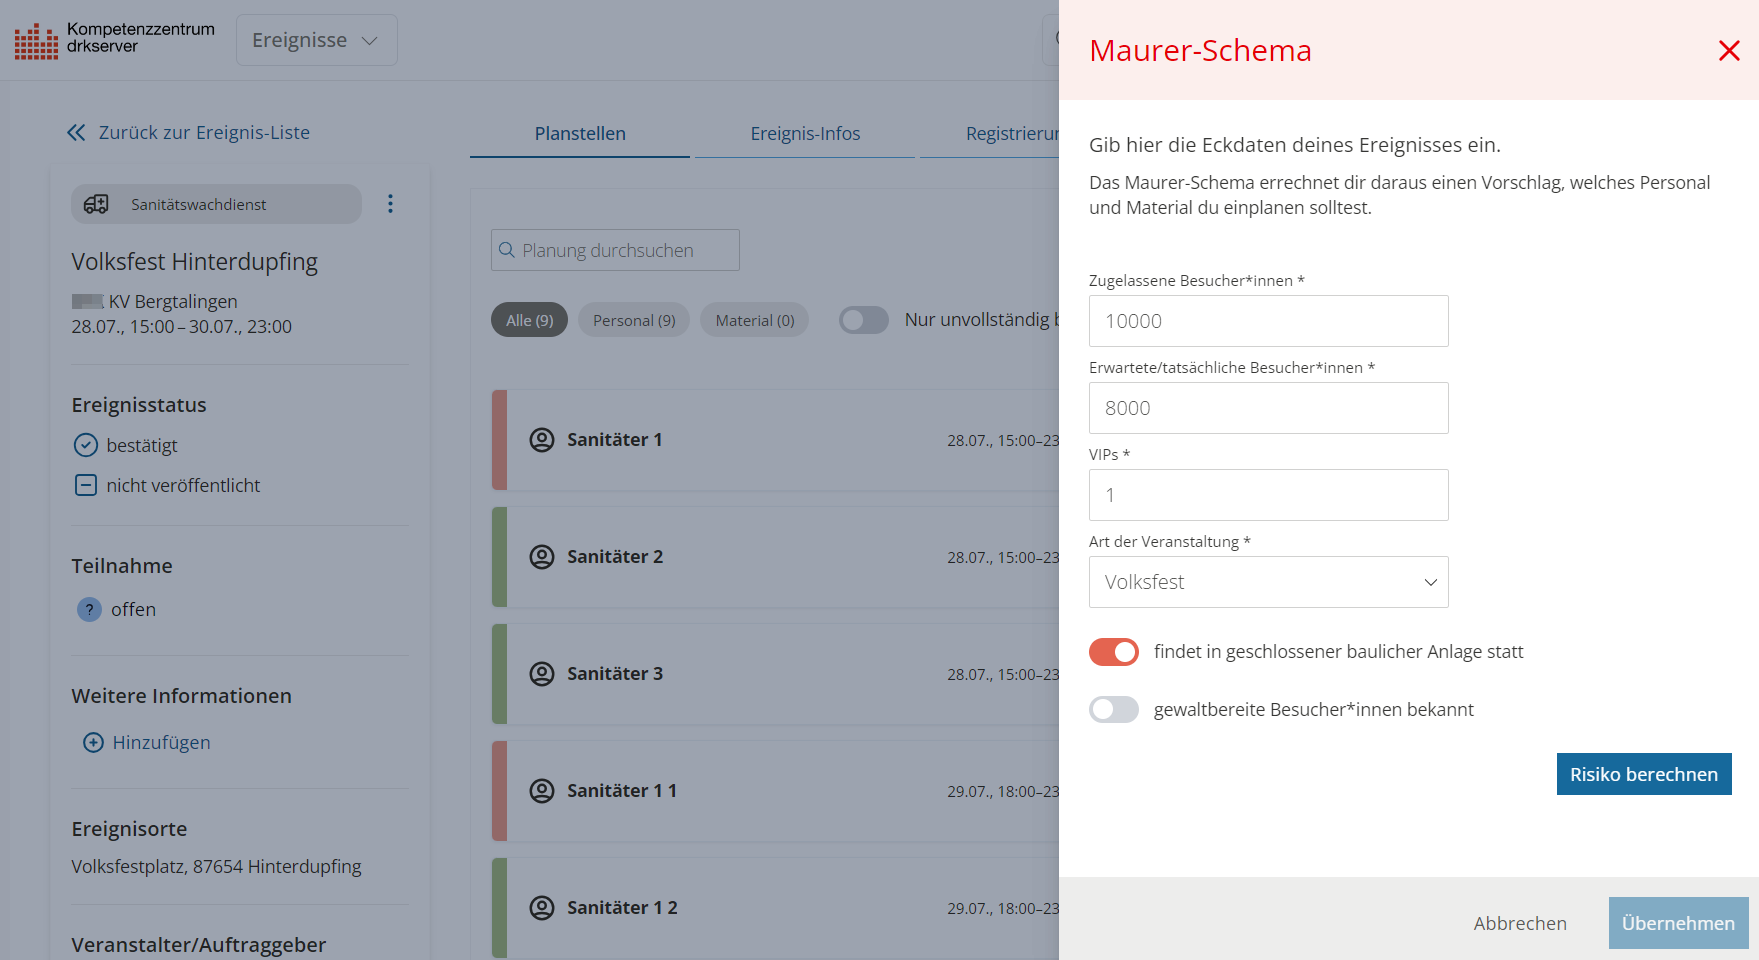
Task: Click the question mark icon beside offen
Action: tap(89, 609)
